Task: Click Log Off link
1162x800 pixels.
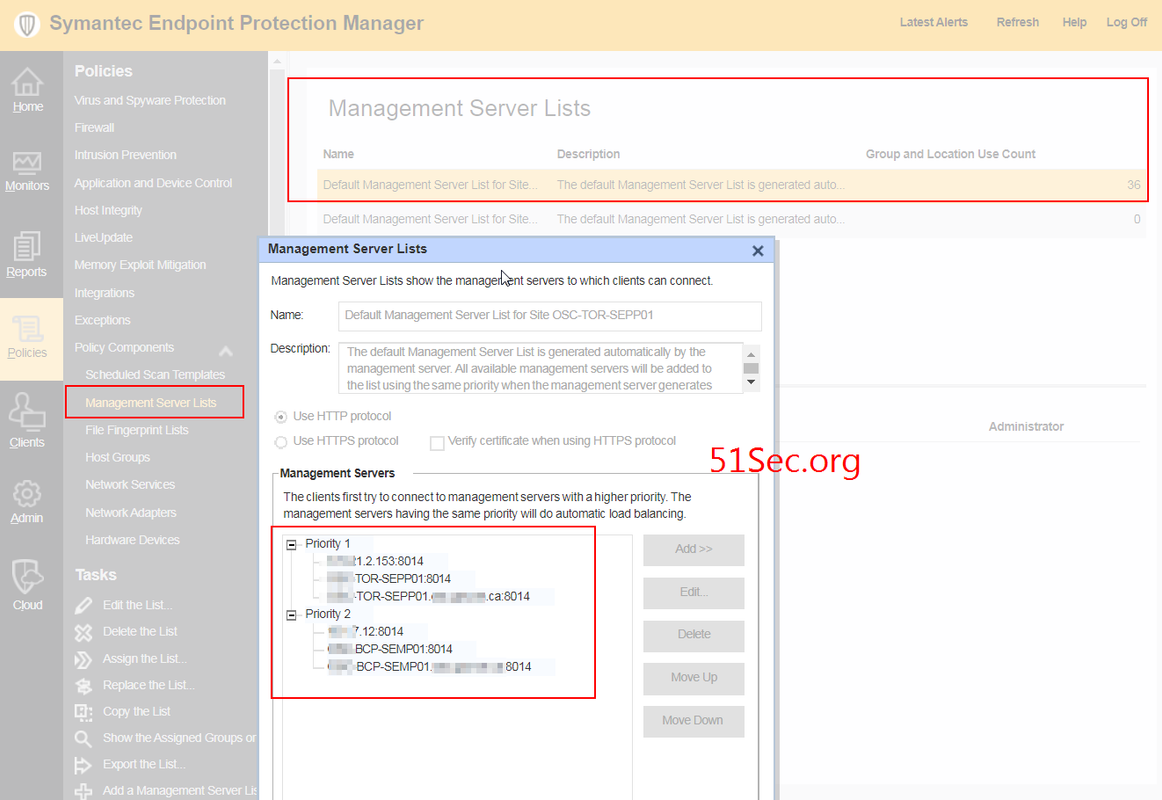Action: coord(1126,22)
